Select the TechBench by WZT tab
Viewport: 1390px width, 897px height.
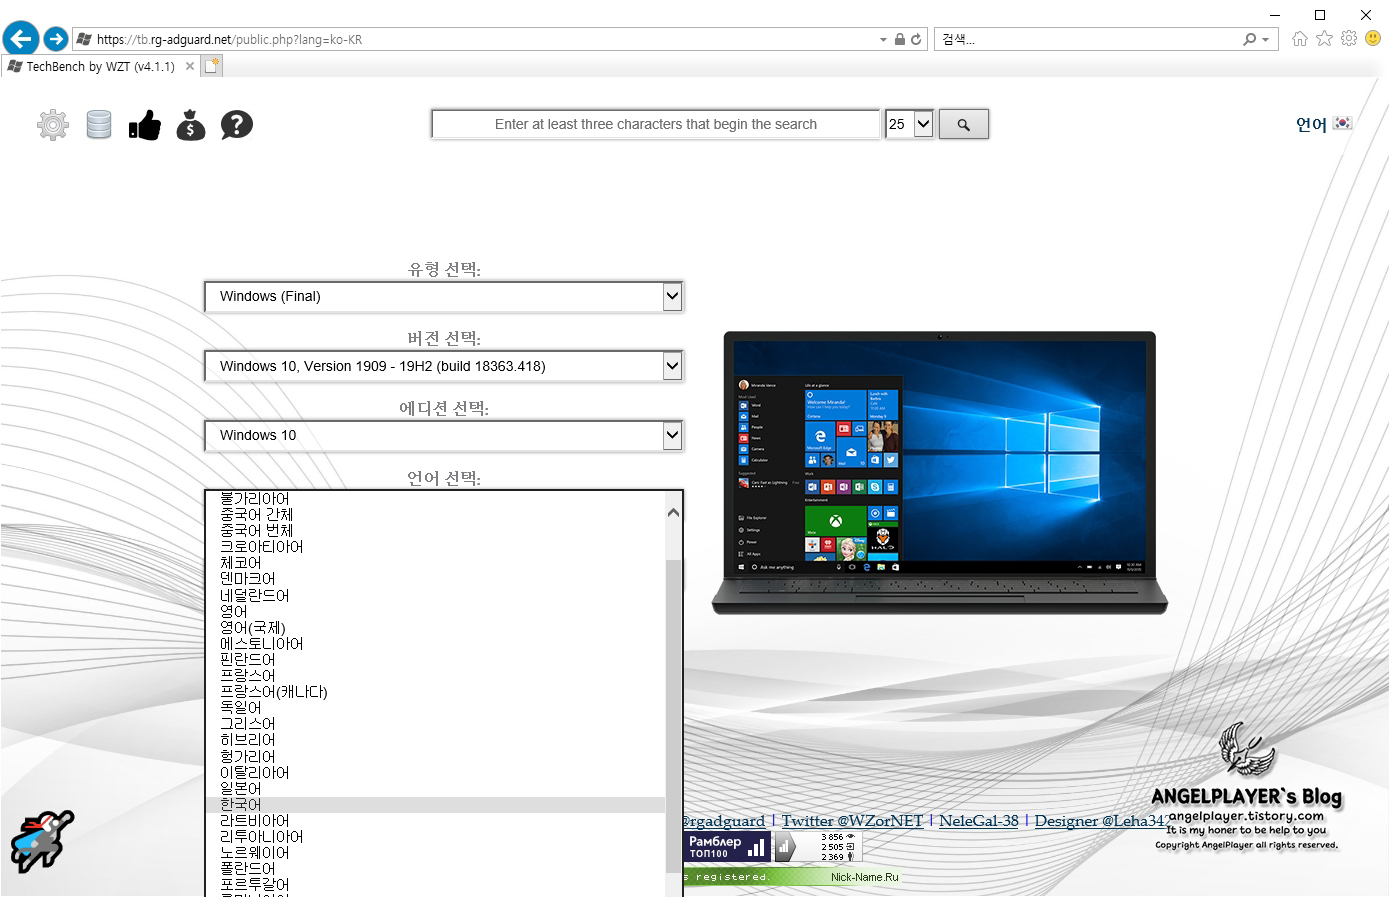100,66
